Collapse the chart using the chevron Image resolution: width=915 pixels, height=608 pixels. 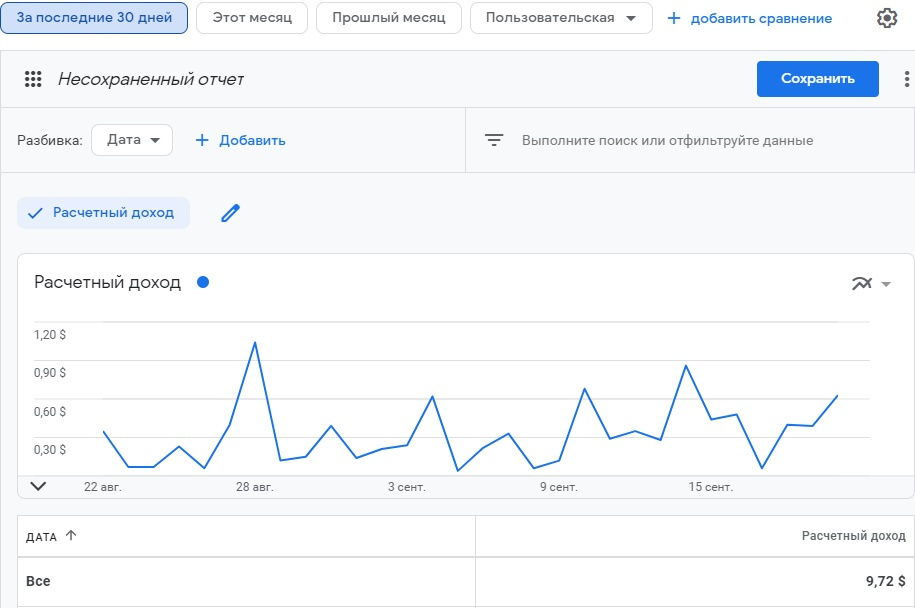[x=39, y=486]
